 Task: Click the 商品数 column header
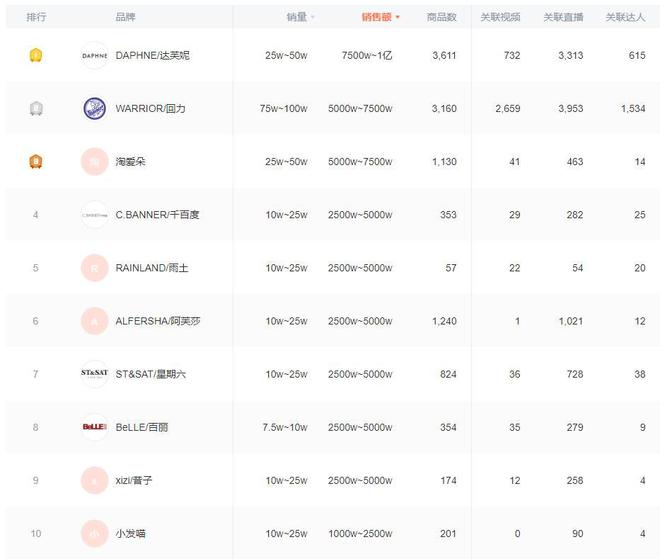(442, 17)
